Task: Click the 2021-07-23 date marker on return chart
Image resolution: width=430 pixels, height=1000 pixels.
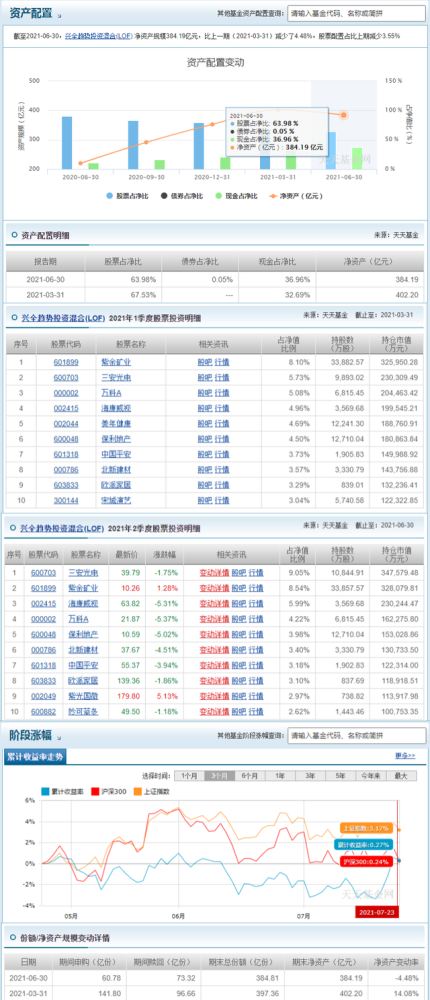Action: 377,913
